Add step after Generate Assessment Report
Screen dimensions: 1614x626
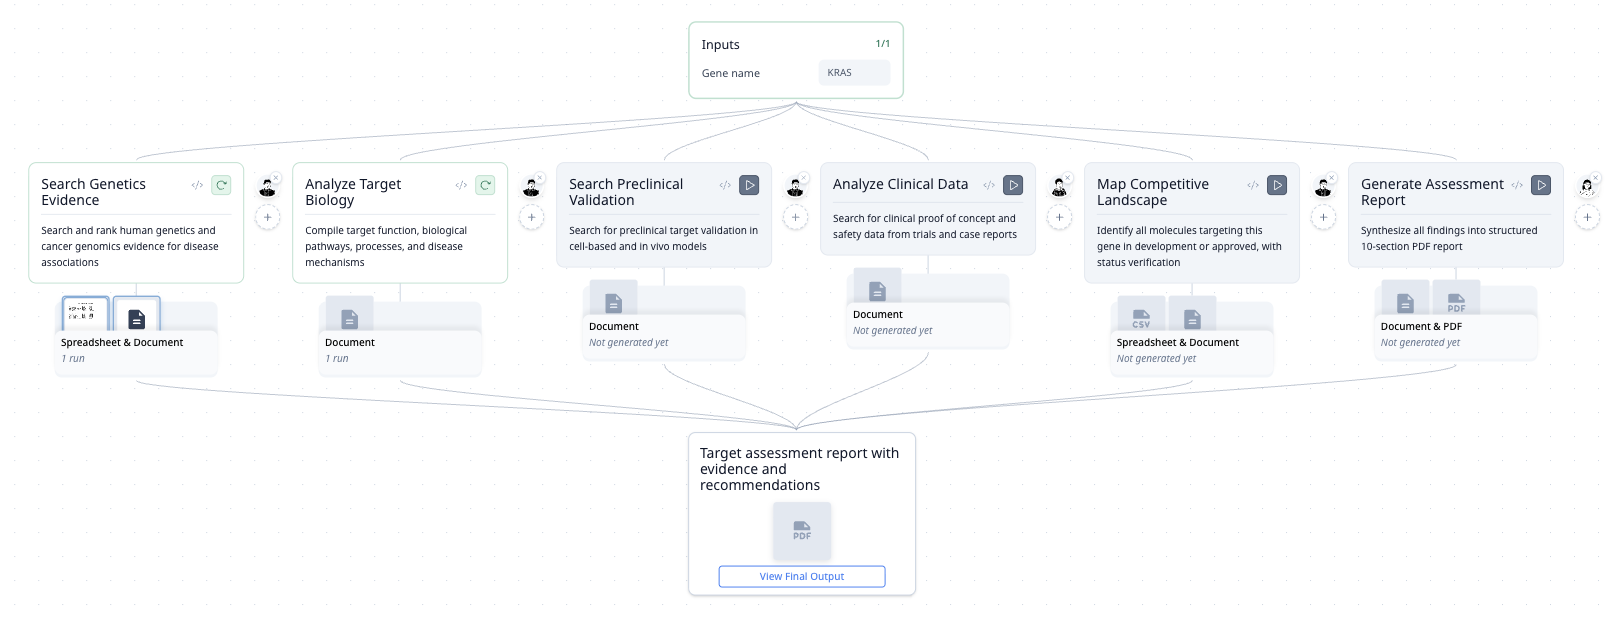tap(1587, 217)
